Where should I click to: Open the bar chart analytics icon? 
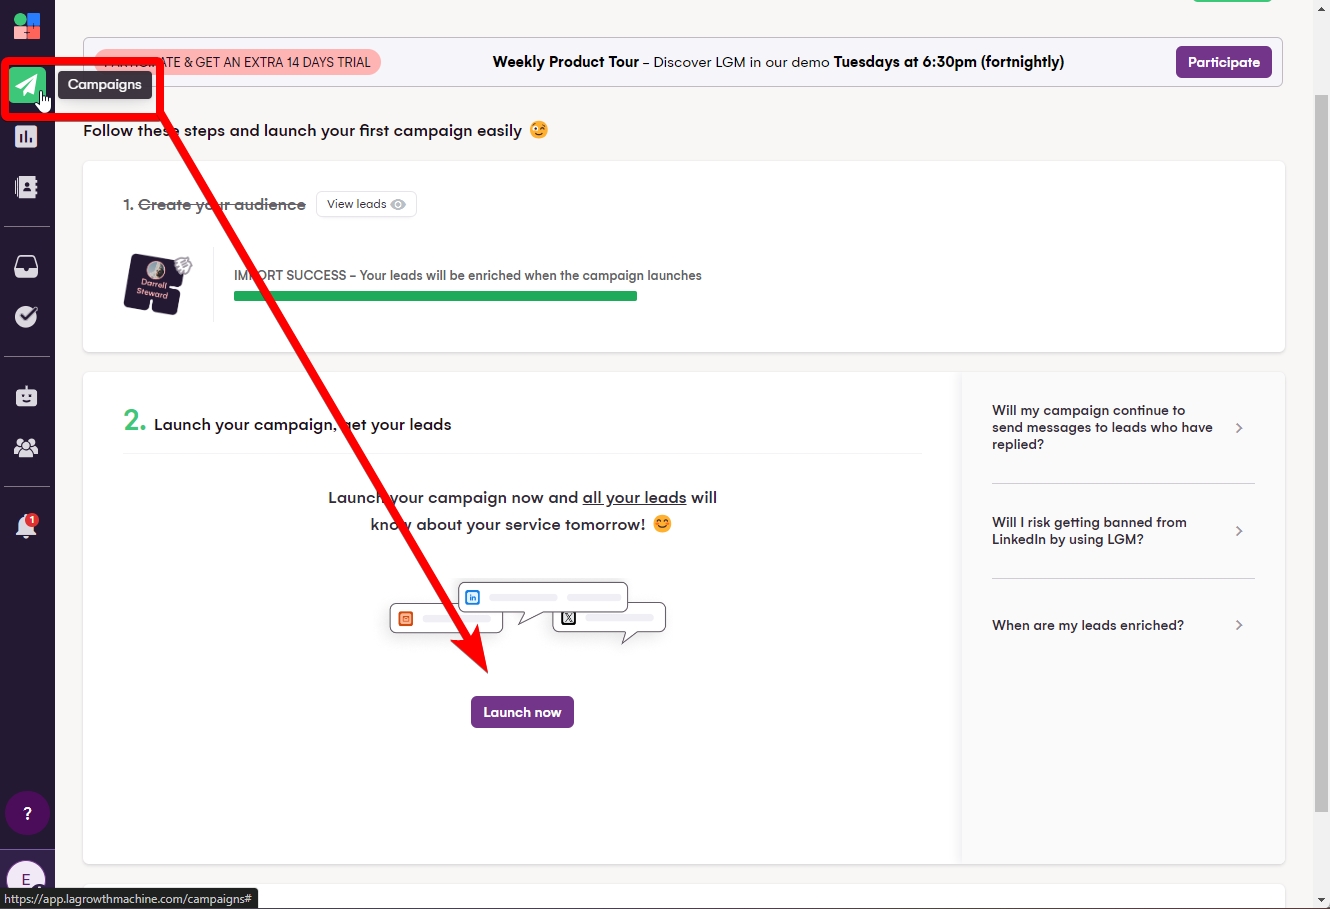point(27,137)
